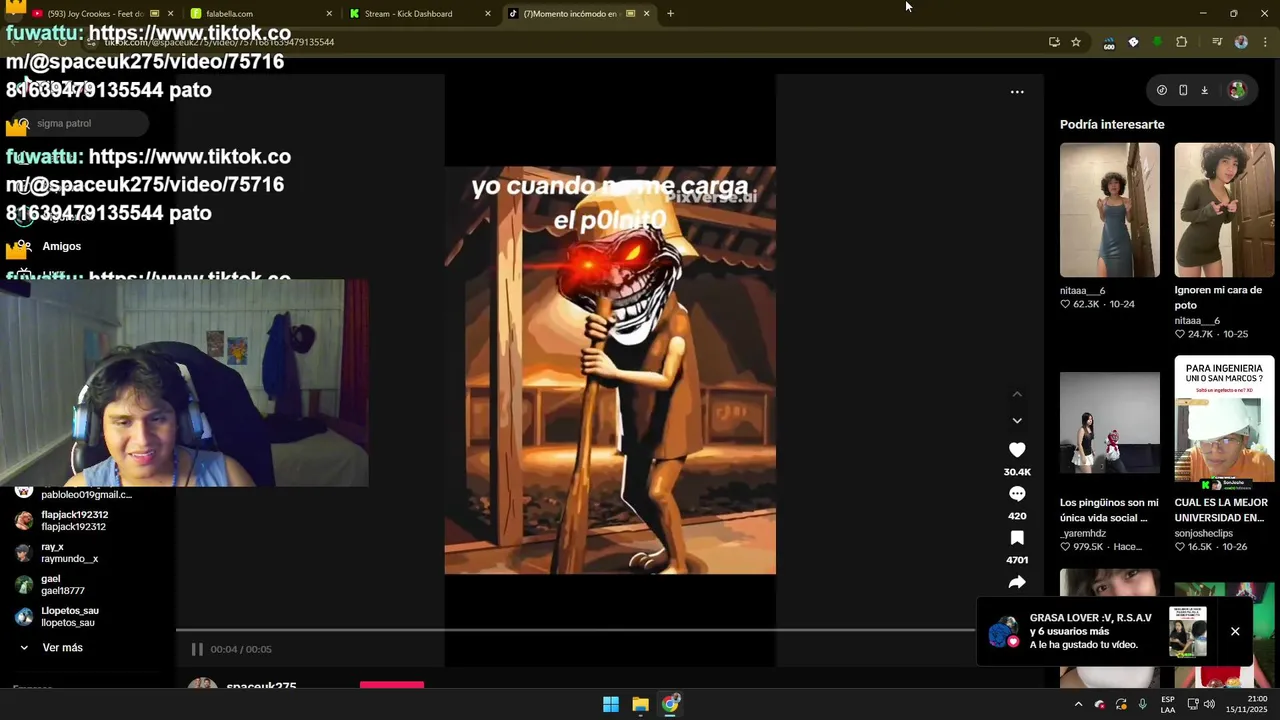Open the Extensions puzzle icon
1280x720 pixels.
point(1182,42)
